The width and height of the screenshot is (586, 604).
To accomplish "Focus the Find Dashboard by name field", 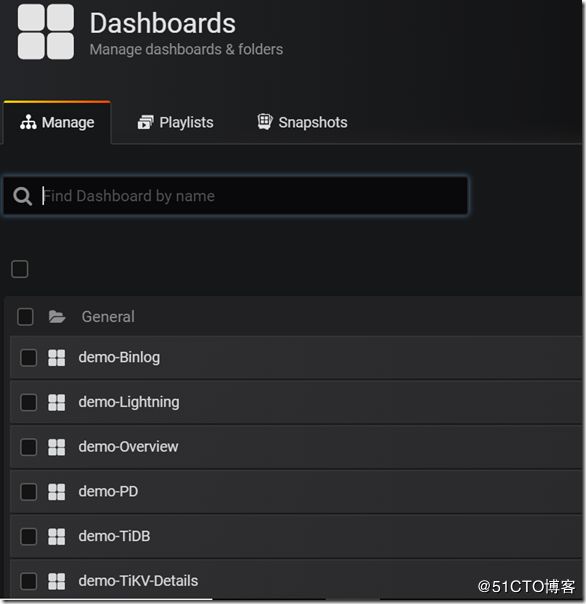I will click(x=236, y=196).
